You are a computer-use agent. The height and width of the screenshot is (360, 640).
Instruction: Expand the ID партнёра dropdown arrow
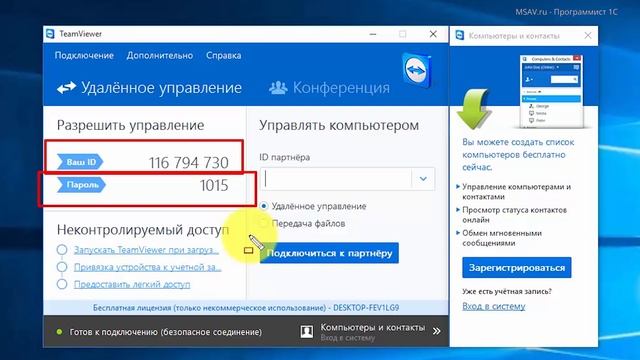pyautogui.click(x=423, y=179)
